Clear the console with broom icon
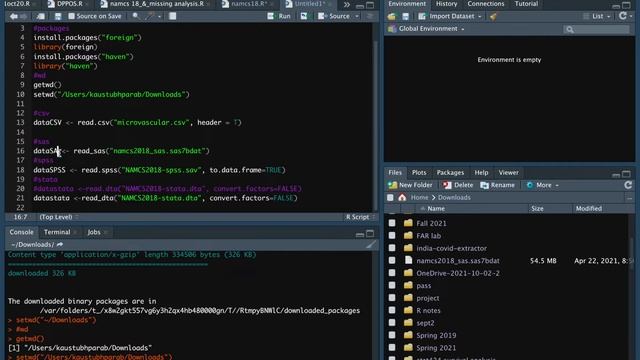 pos(370,244)
